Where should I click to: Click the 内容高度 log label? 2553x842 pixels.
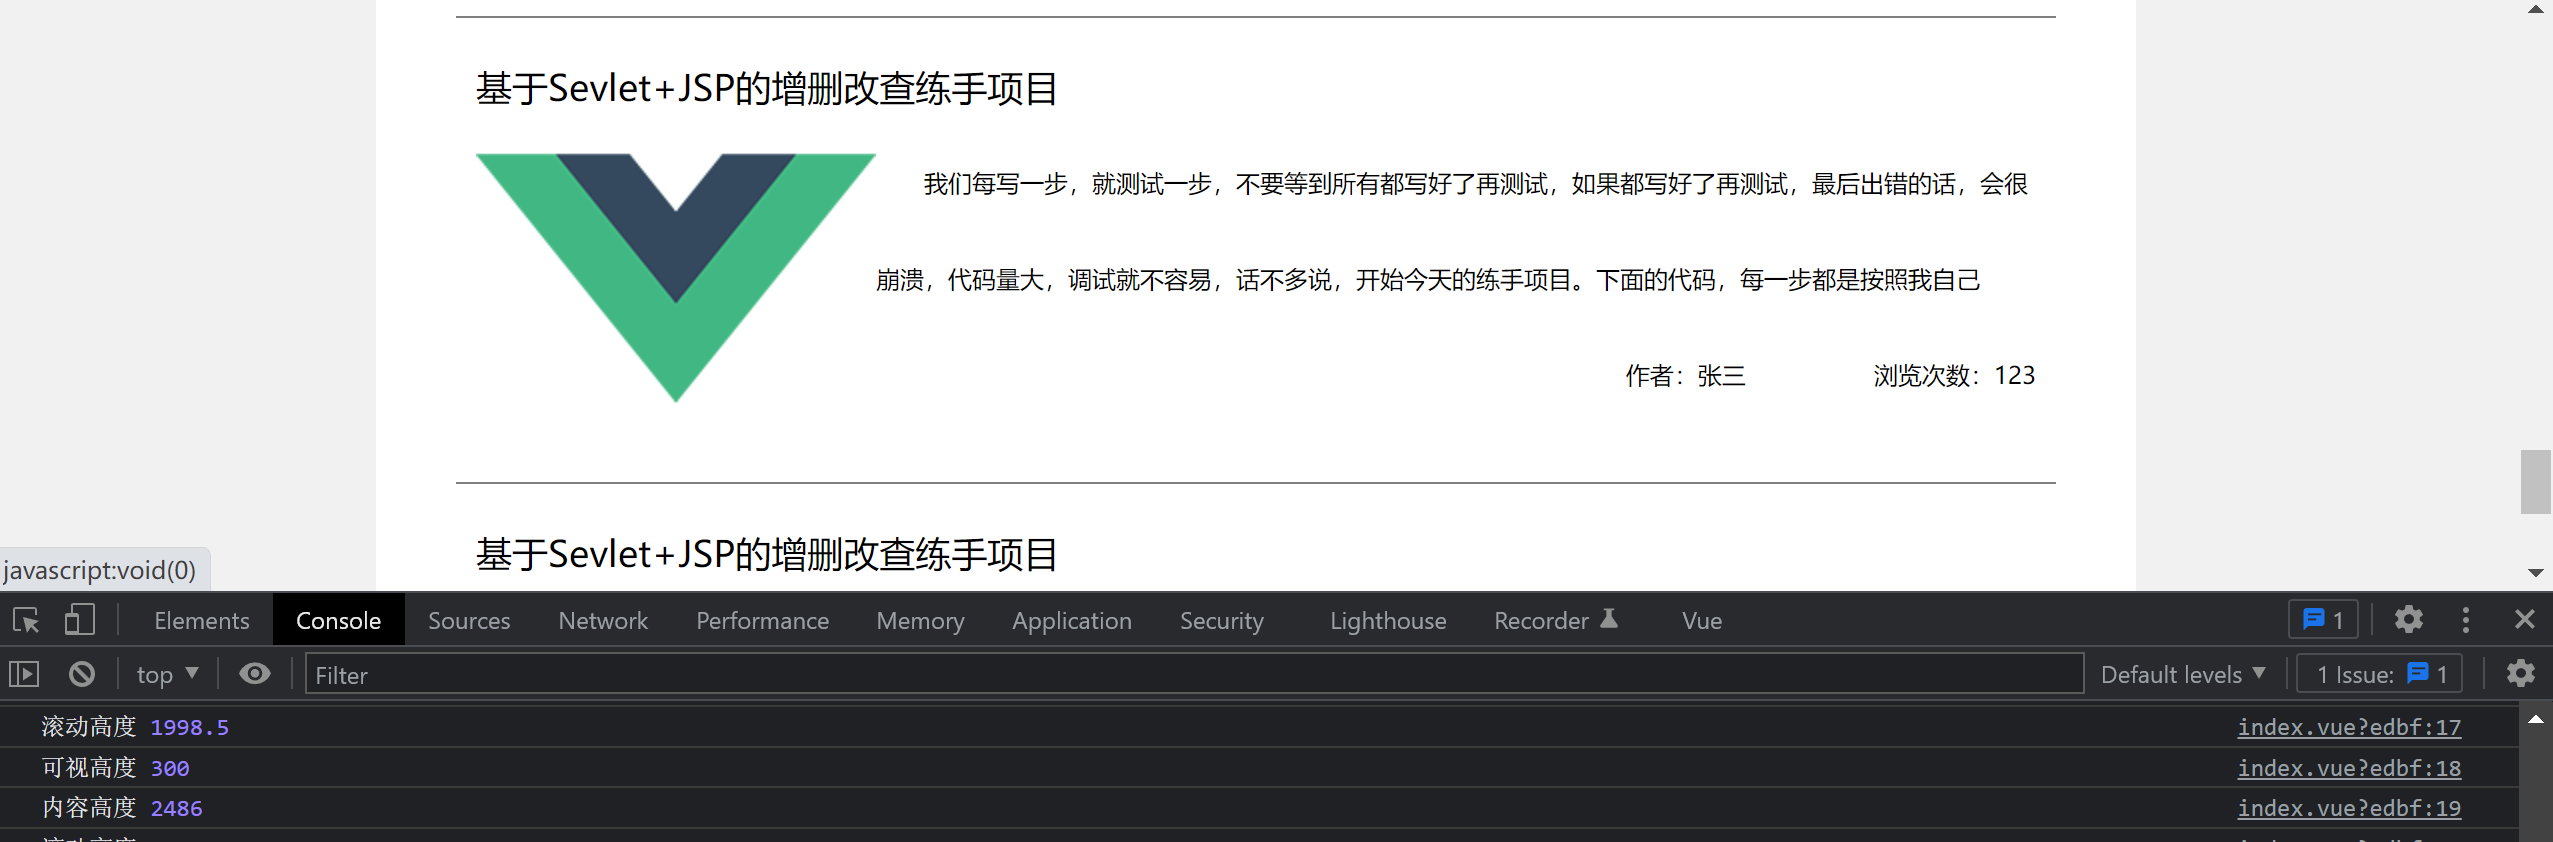(x=89, y=808)
